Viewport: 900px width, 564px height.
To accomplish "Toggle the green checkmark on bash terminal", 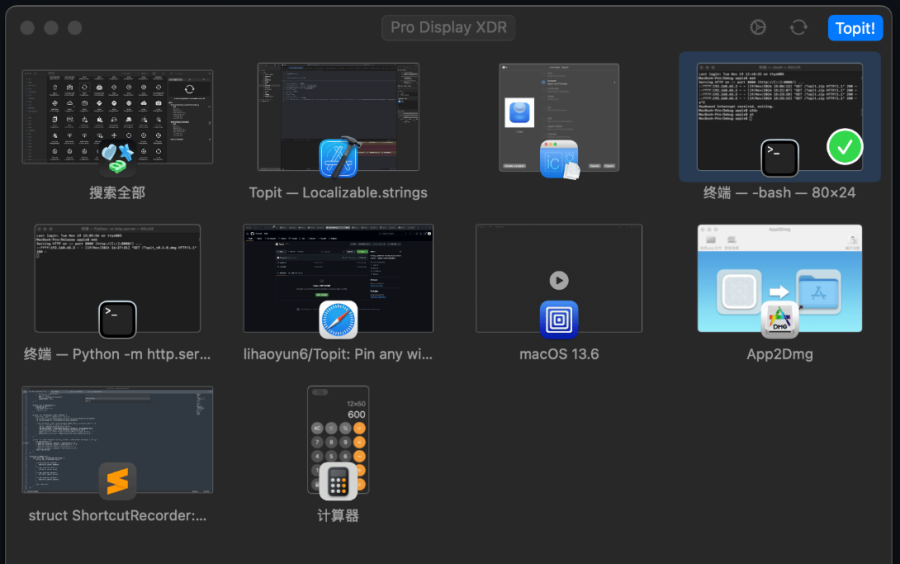I will click(x=844, y=147).
